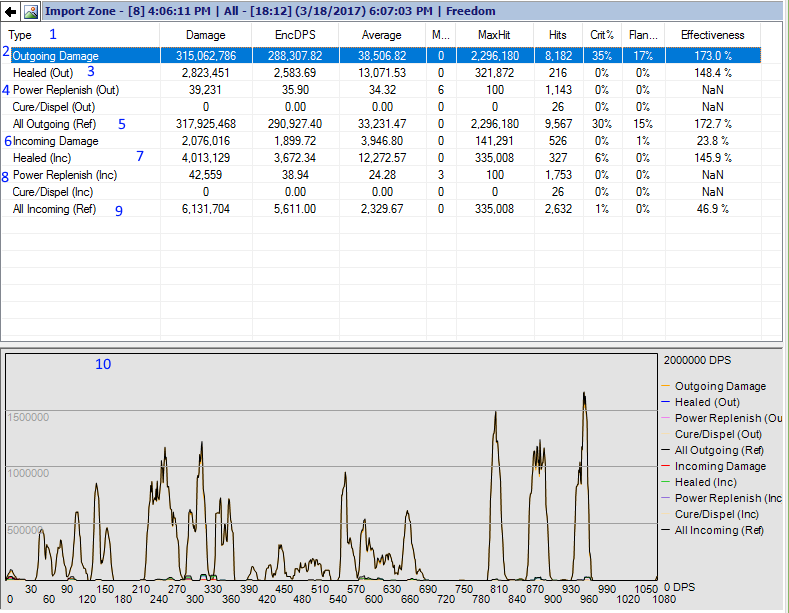The image size is (789, 613).
Task: Click the Type column header
Action: coord(20,35)
